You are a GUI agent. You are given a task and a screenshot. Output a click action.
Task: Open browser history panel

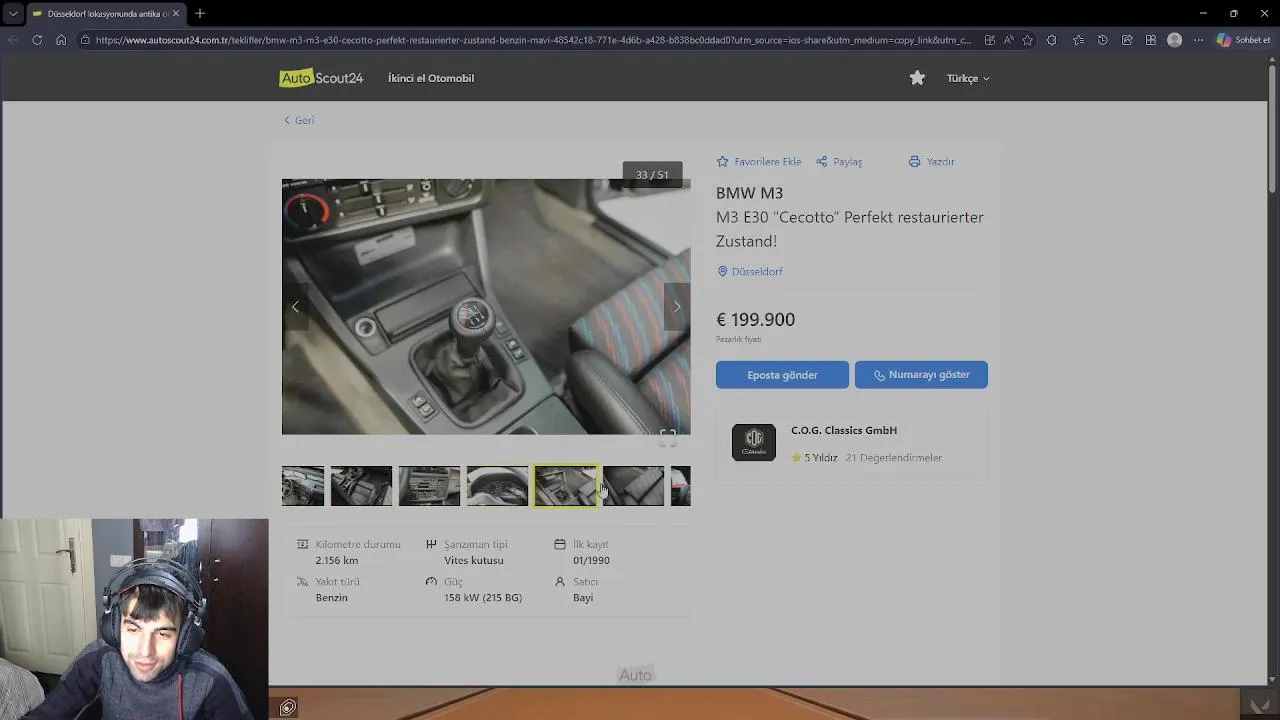click(x=1102, y=40)
